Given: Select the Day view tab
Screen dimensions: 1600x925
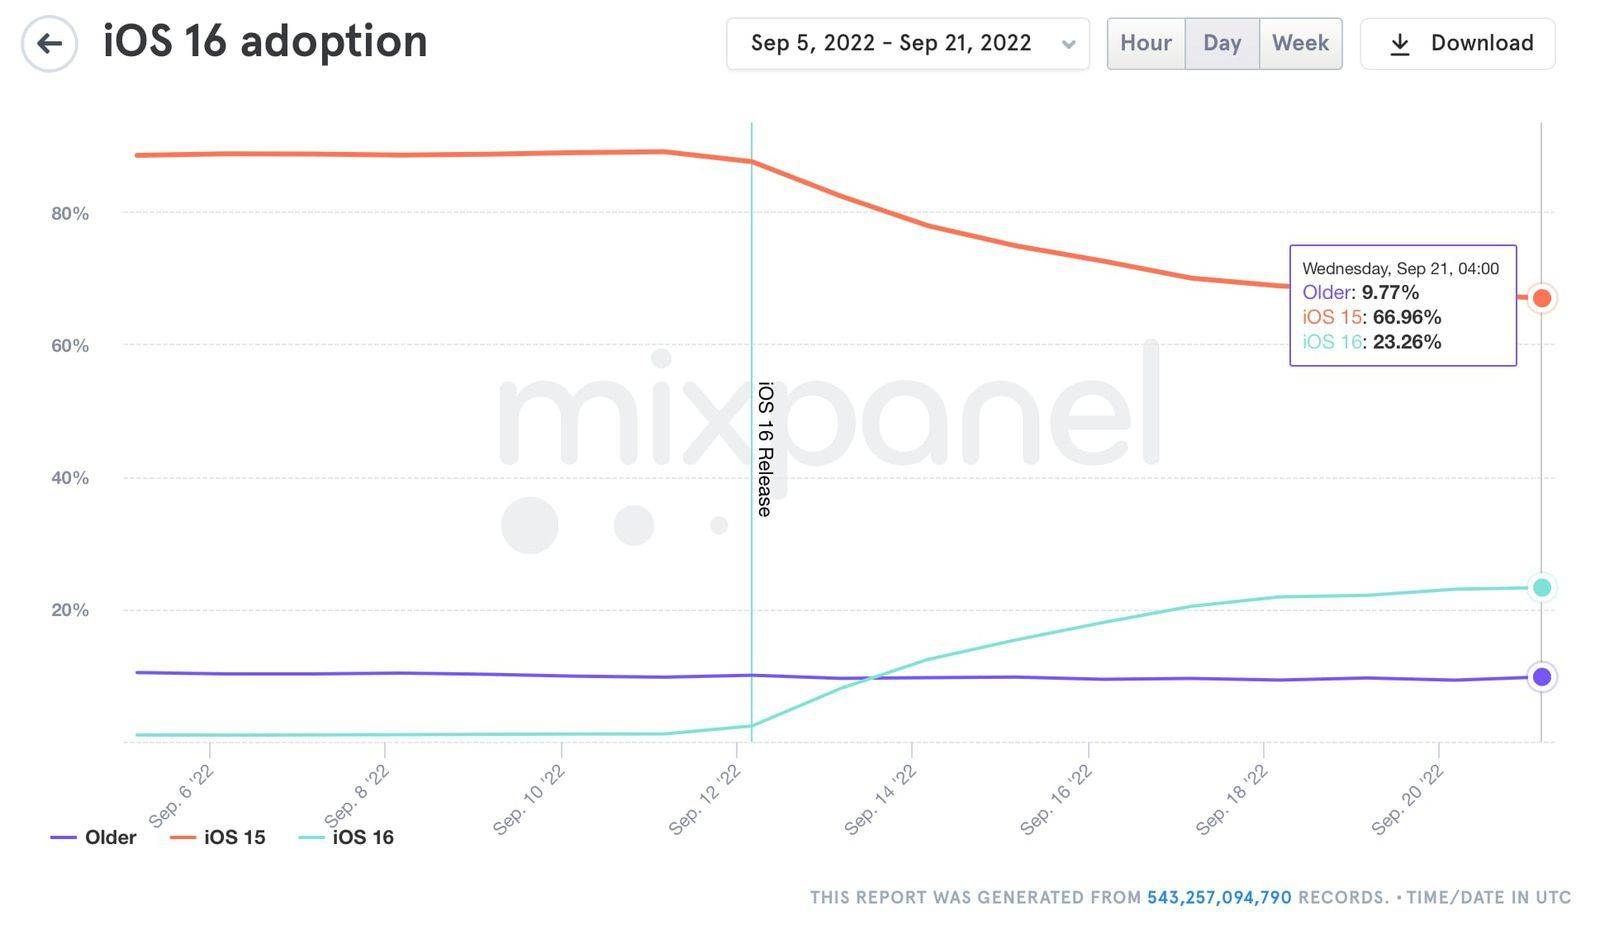Looking at the screenshot, I should tap(1222, 44).
